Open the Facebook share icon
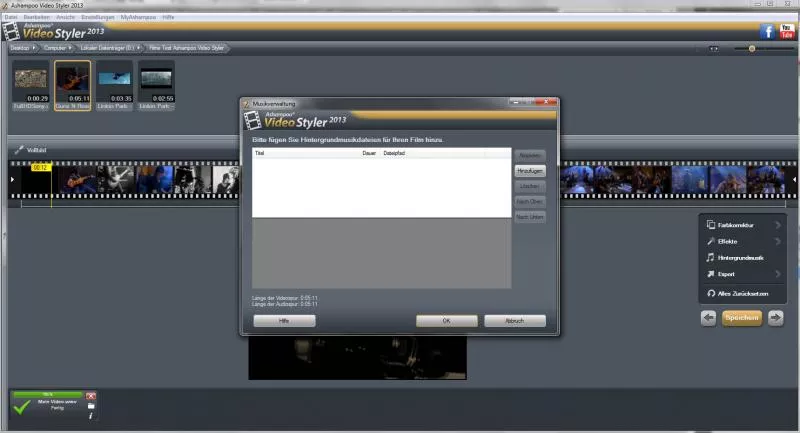This screenshot has height=433, width=800. 767,32
